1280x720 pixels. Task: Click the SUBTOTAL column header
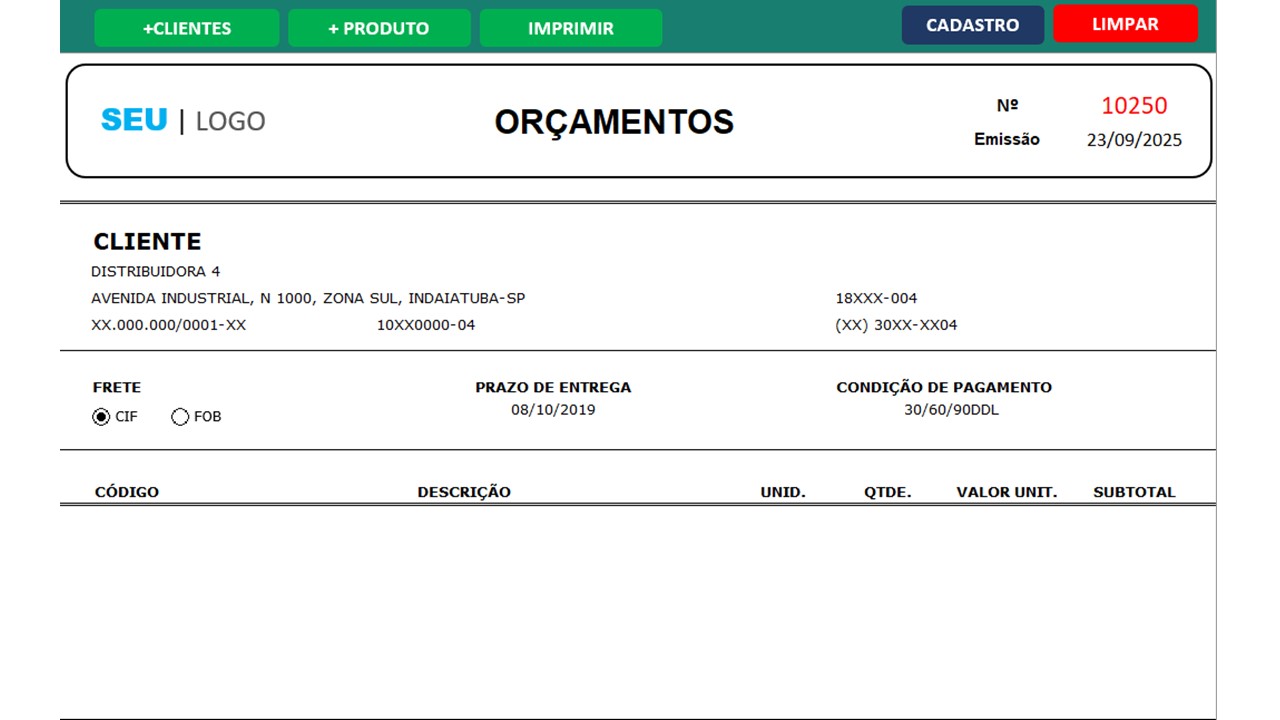pos(1134,492)
